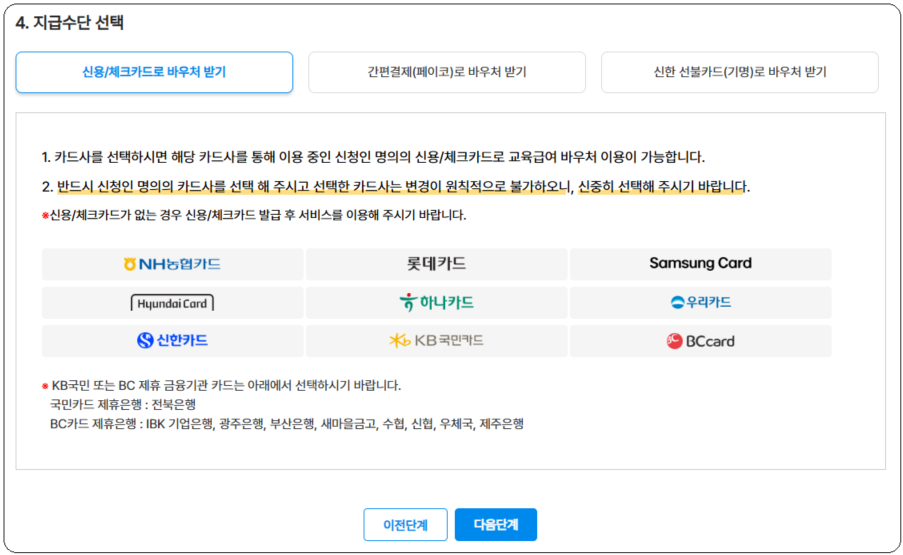Click the red-starred note on 신용/체크카드가 없는 경우
903x555 pixels.
254,215
